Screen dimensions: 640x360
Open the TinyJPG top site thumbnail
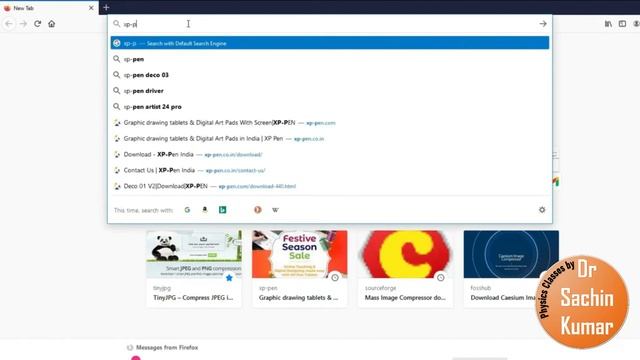click(194, 254)
